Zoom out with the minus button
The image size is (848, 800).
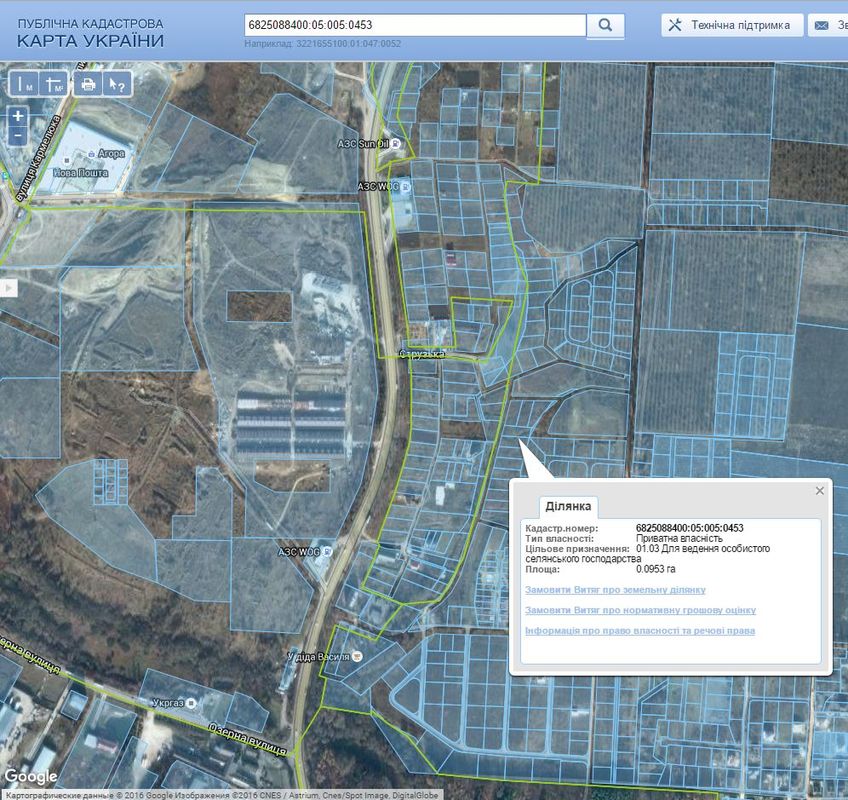tap(18, 134)
